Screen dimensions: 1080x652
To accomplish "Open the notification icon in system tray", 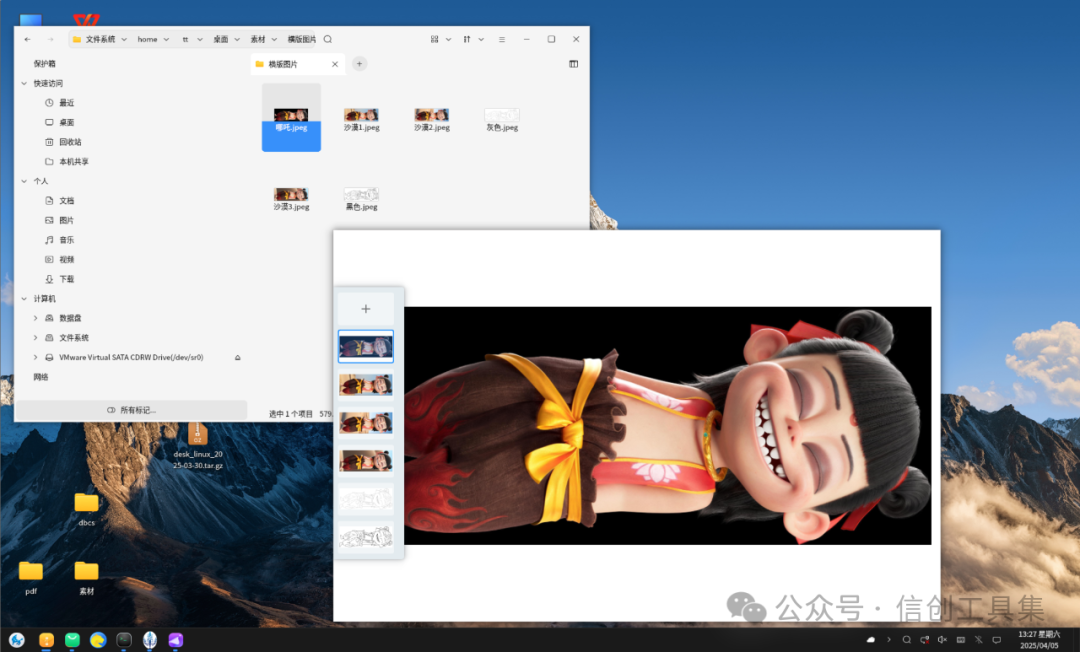I will [x=996, y=640].
